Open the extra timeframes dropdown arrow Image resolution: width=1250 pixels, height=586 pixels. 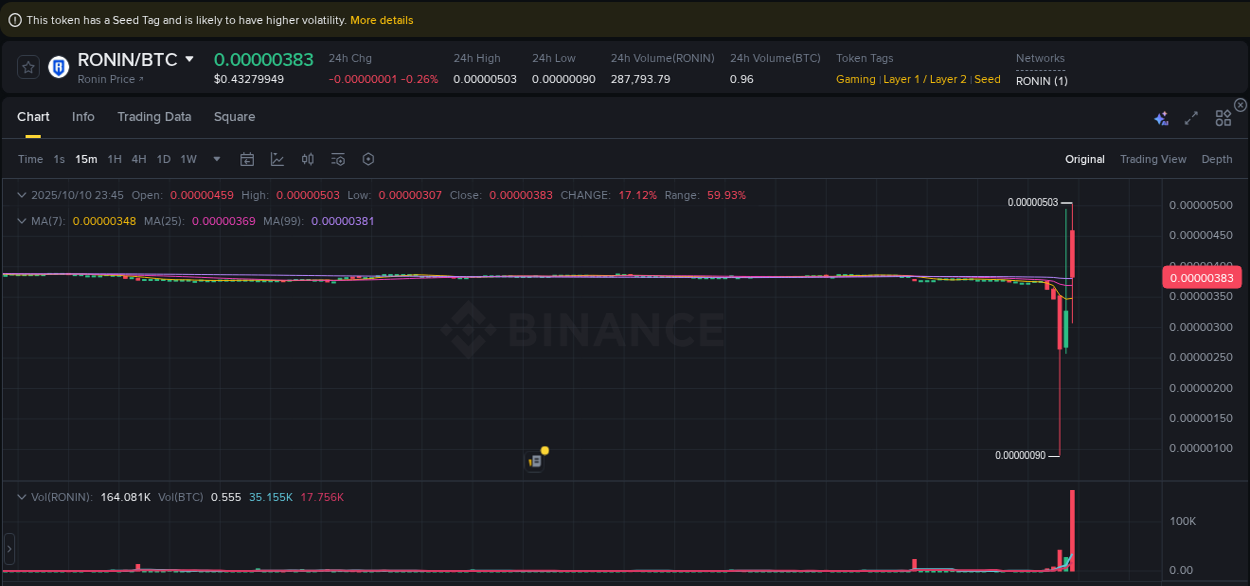(216, 159)
